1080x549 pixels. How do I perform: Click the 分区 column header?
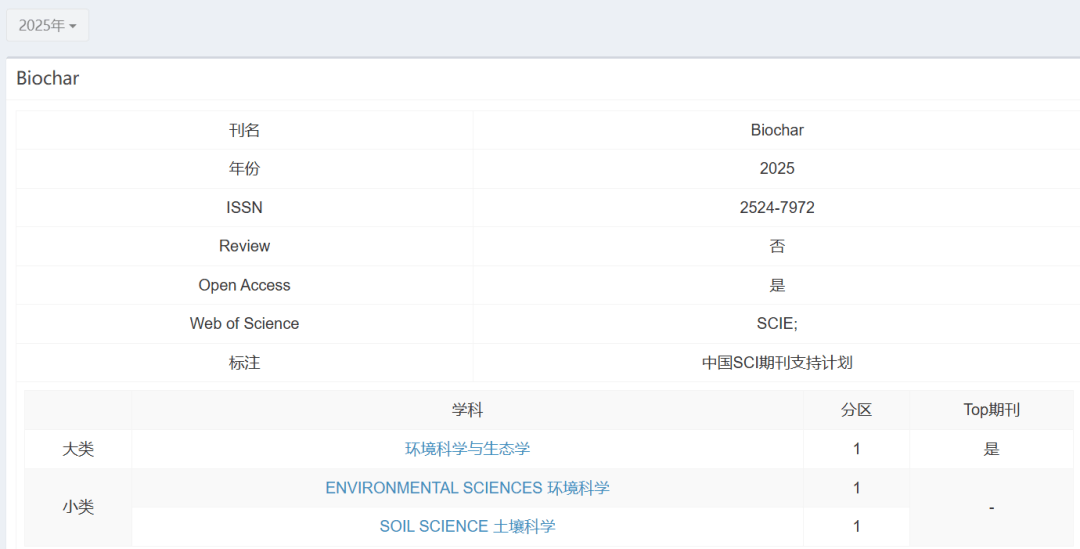[x=856, y=411]
